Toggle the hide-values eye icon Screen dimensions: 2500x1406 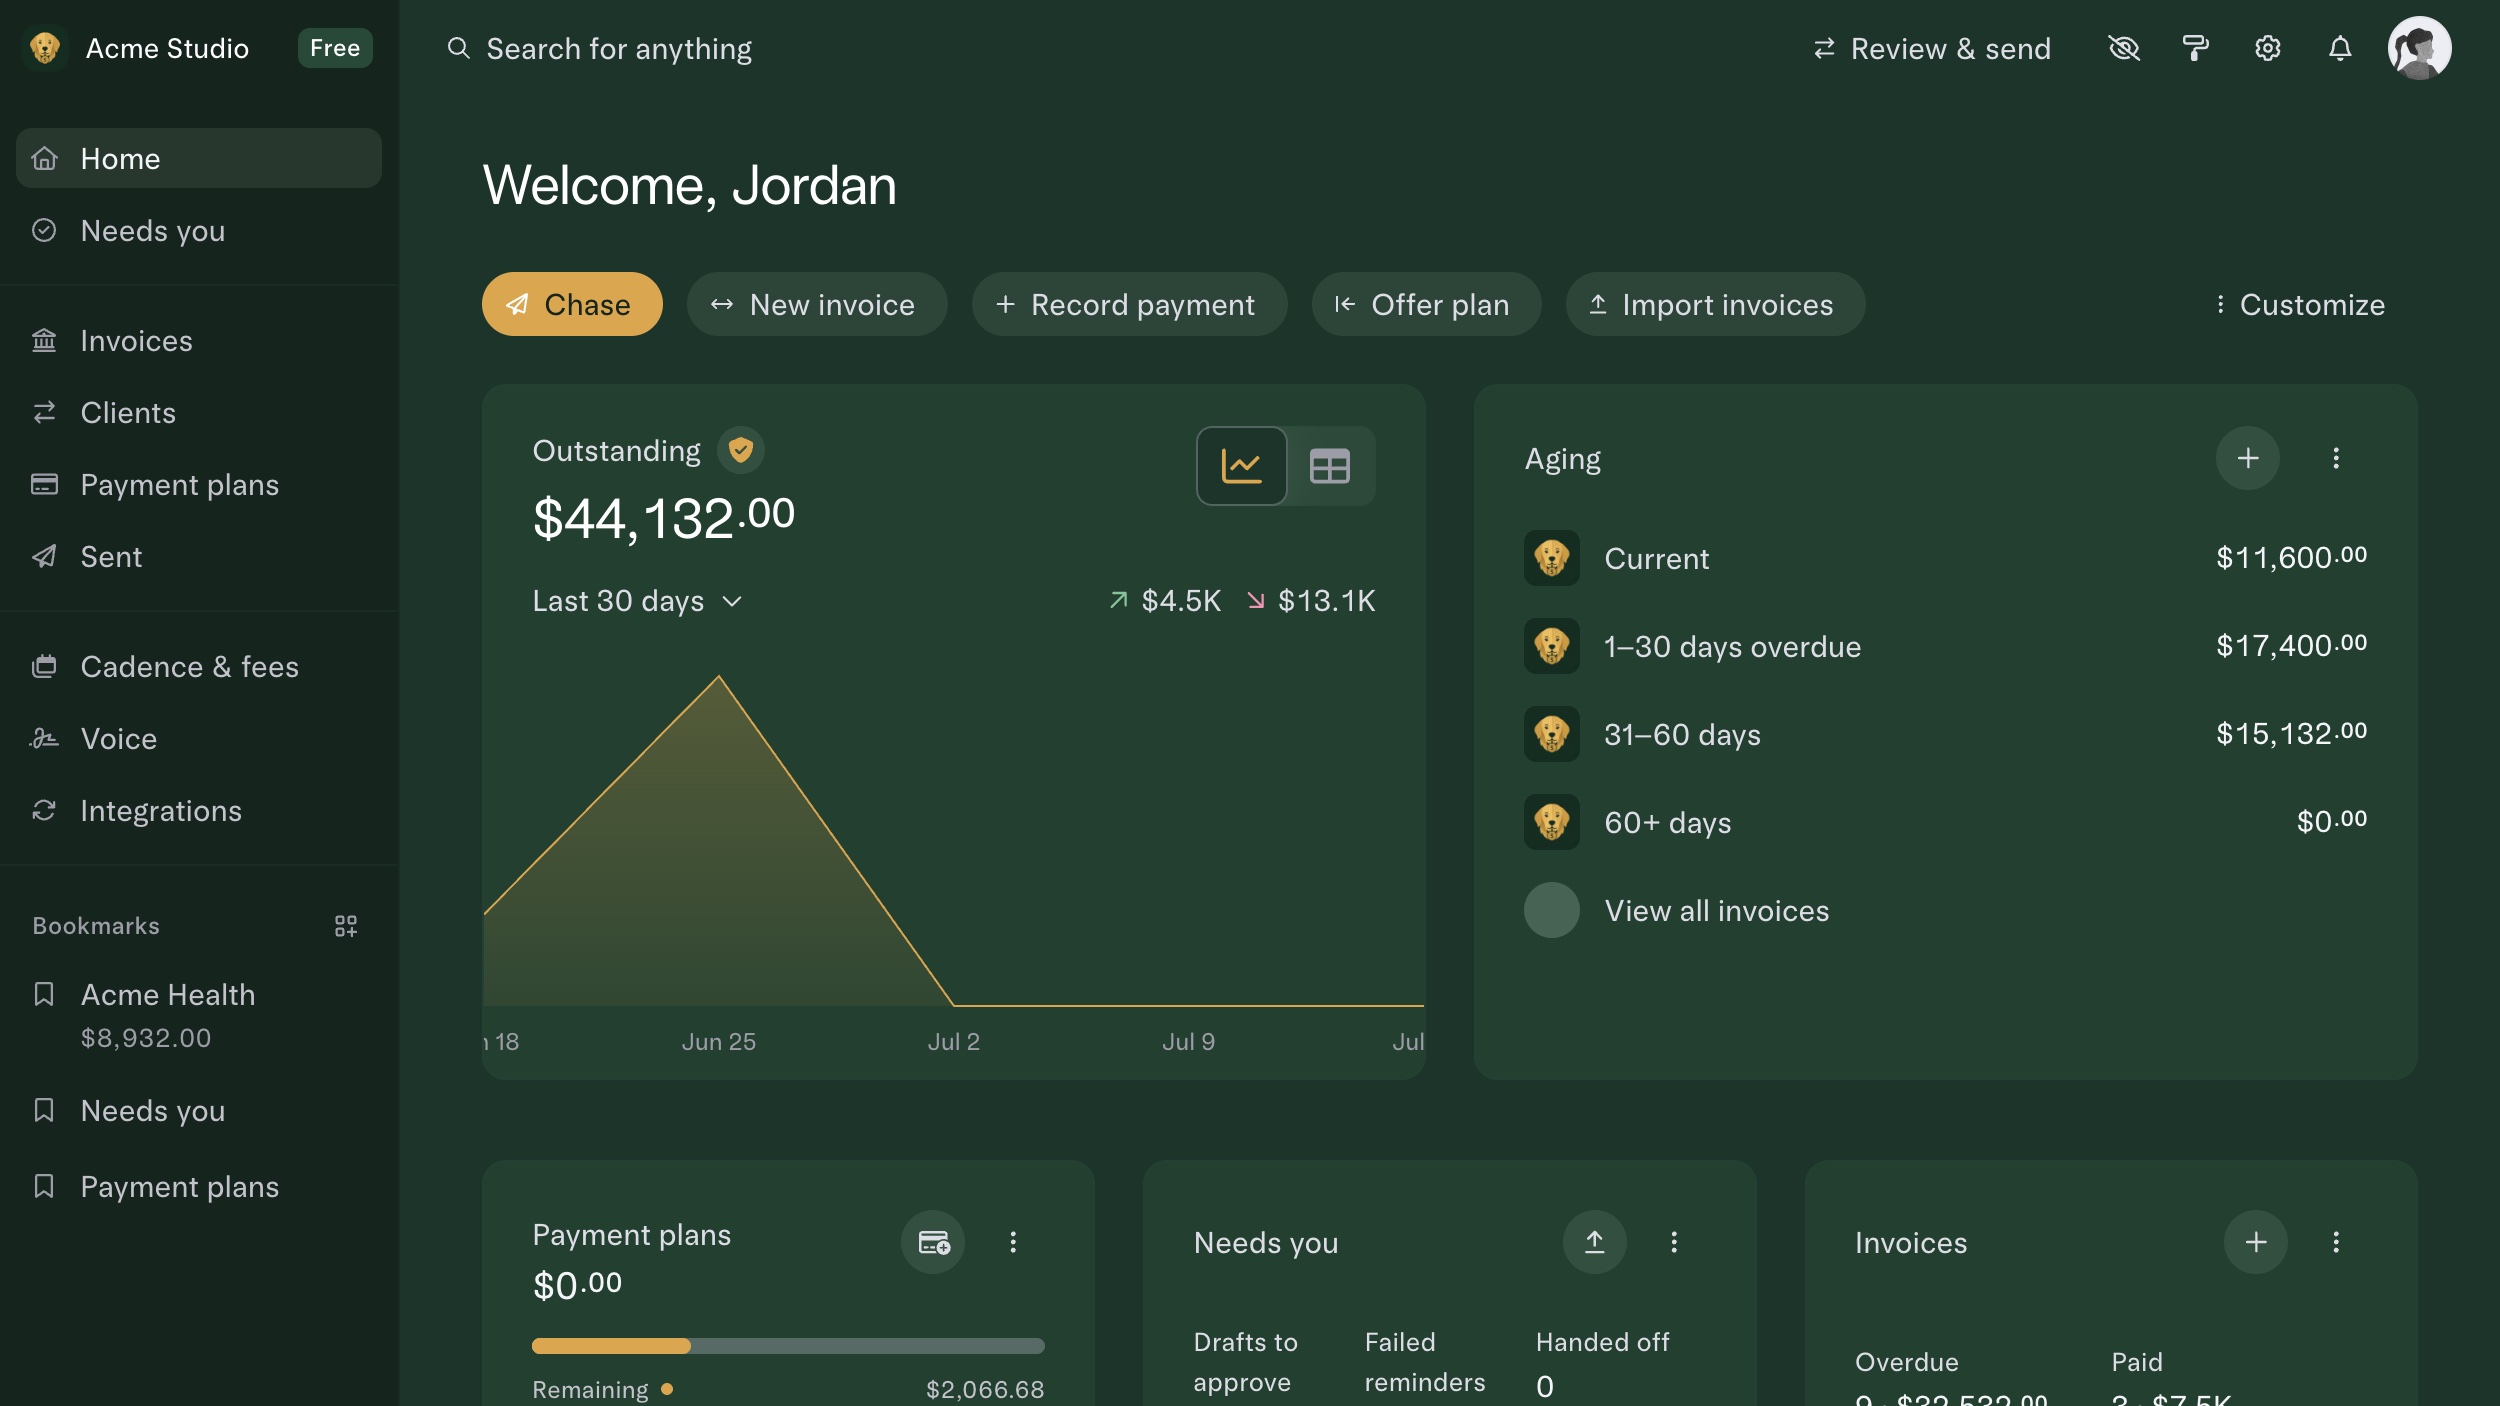(x=2123, y=48)
